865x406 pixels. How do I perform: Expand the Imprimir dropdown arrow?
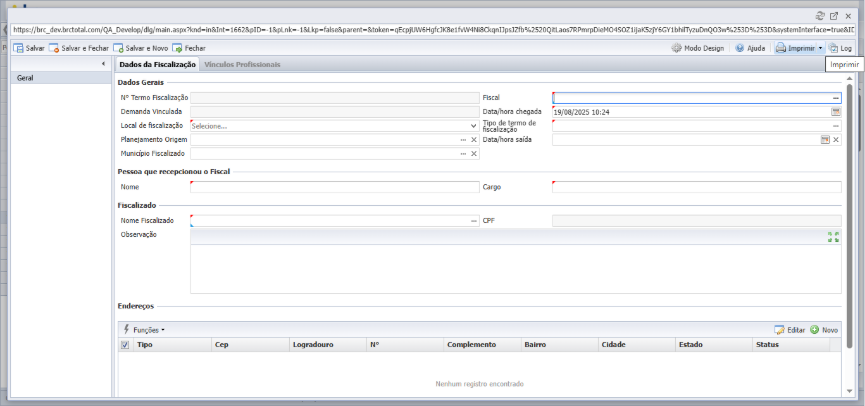point(820,49)
